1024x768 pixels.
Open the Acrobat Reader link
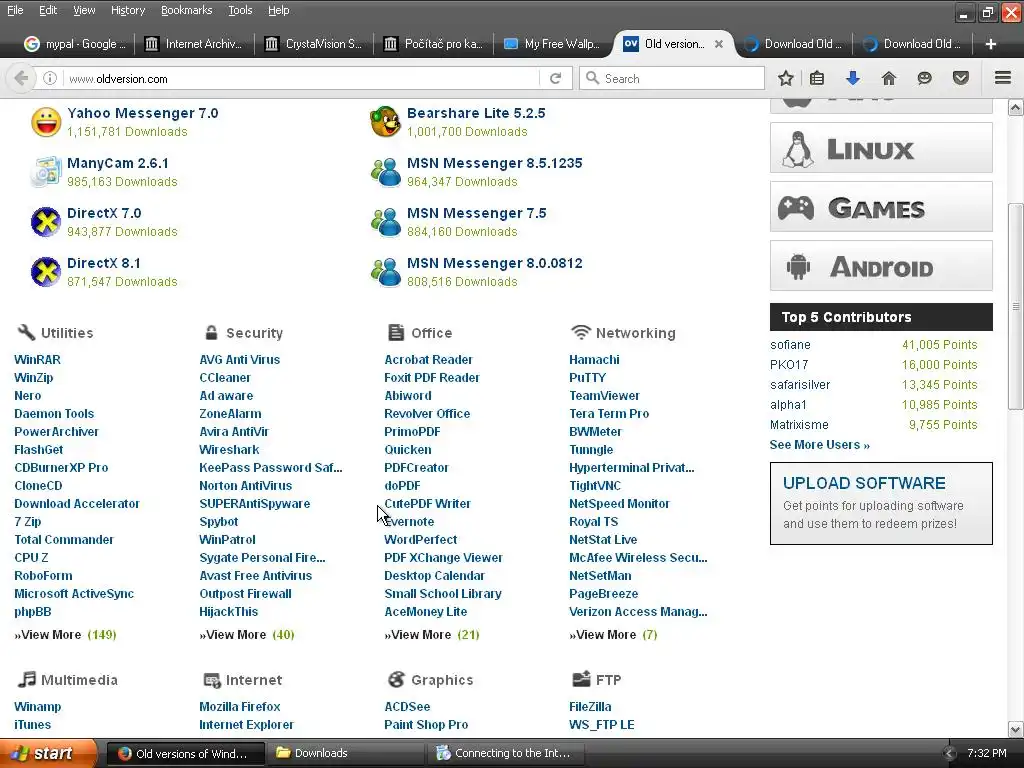pyautogui.click(x=428, y=360)
